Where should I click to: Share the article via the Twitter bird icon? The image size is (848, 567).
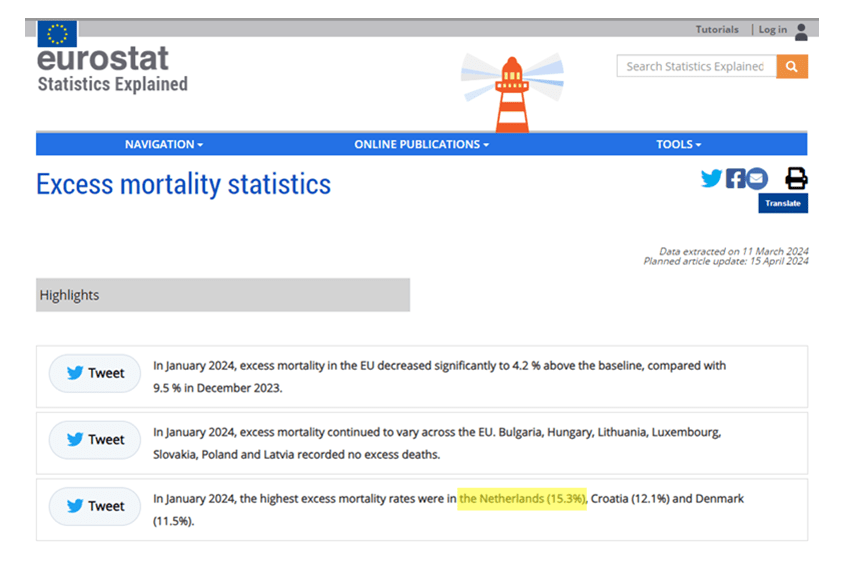711,179
